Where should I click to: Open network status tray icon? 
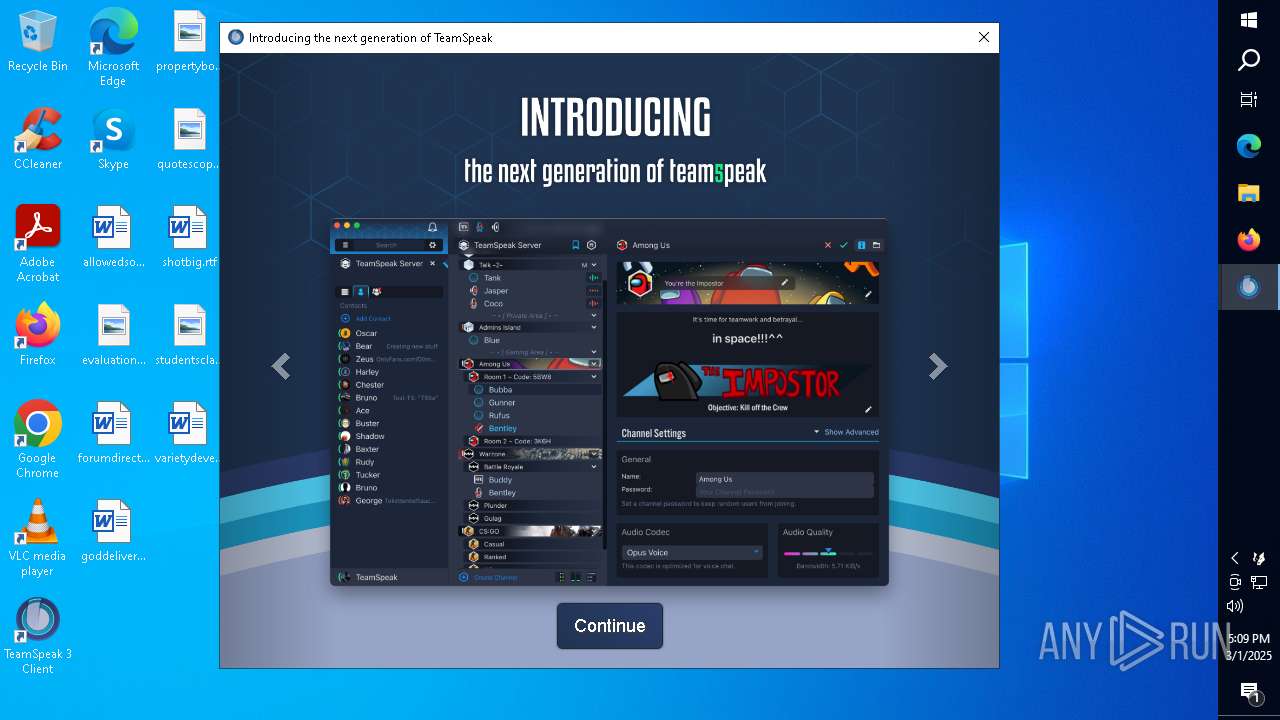point(1259,582)
